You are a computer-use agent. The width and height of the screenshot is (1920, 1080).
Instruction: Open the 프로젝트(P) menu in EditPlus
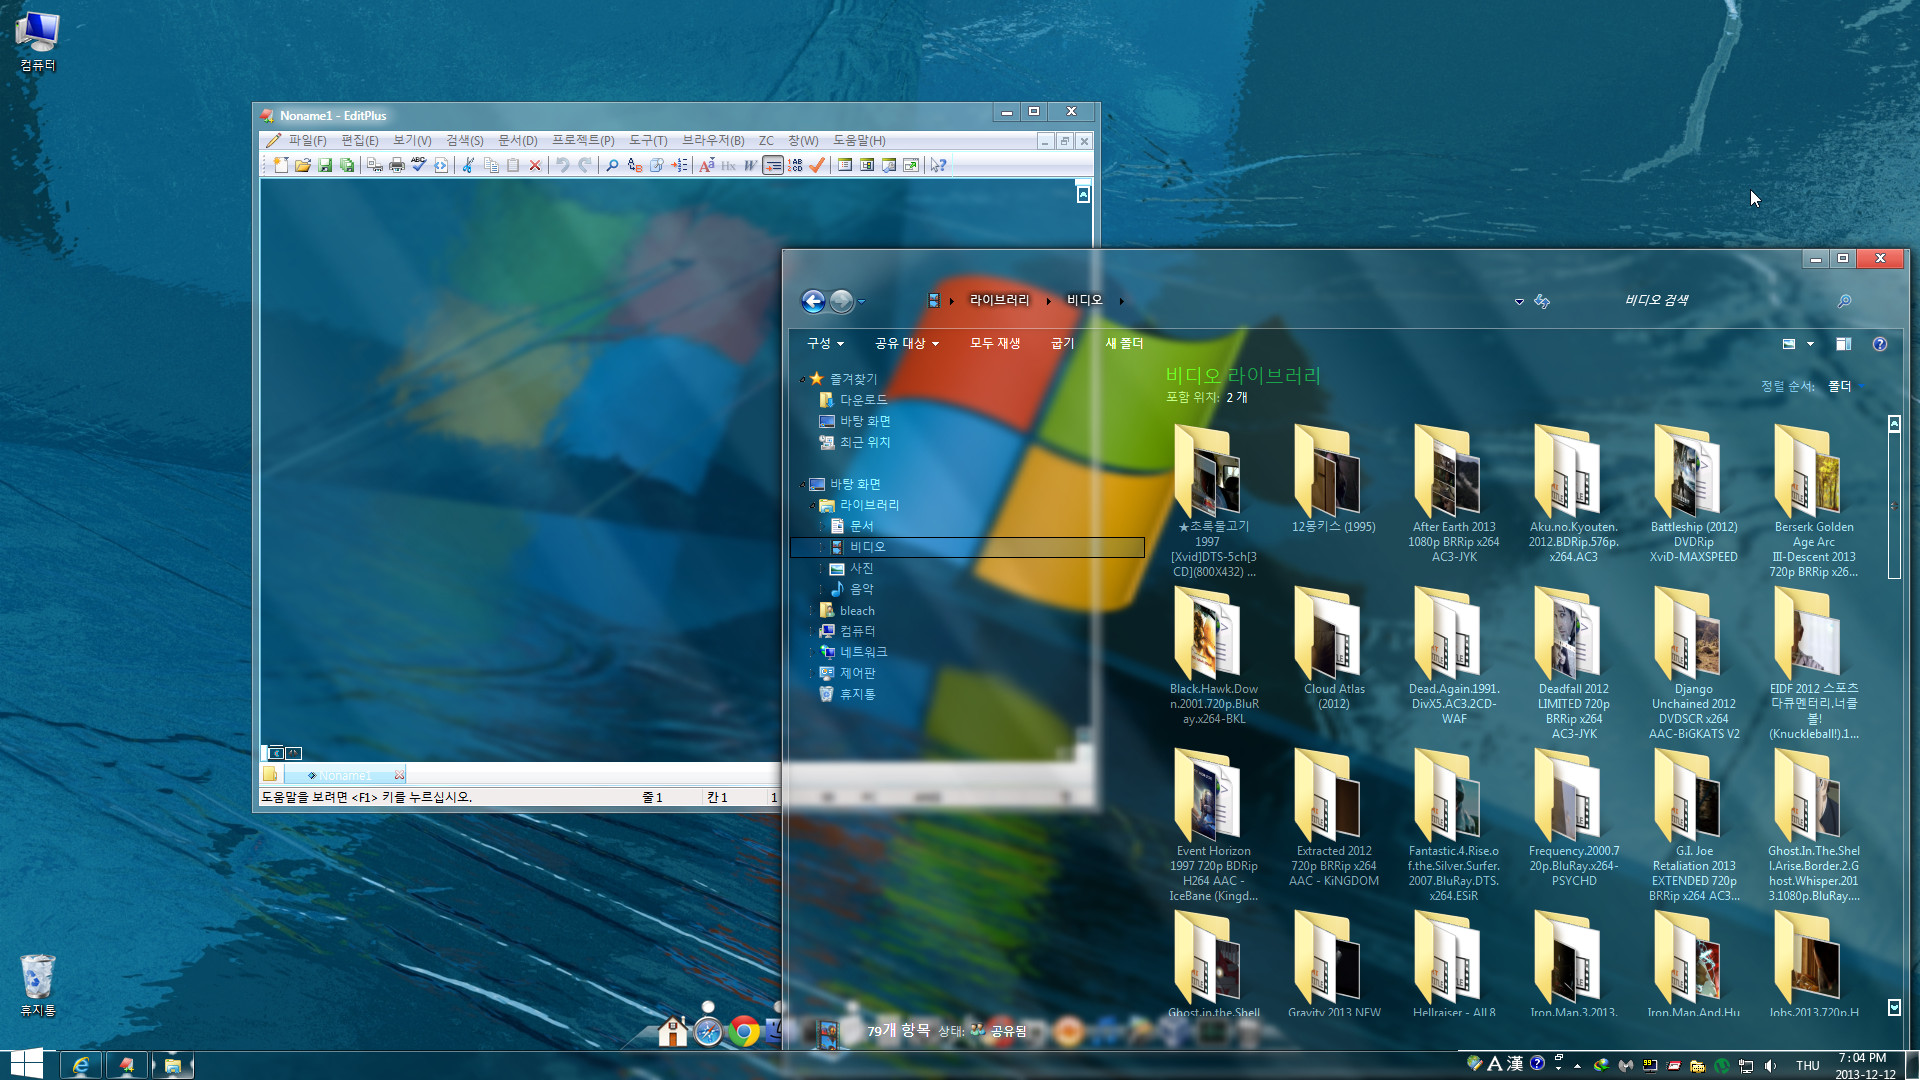click(584, 141)
